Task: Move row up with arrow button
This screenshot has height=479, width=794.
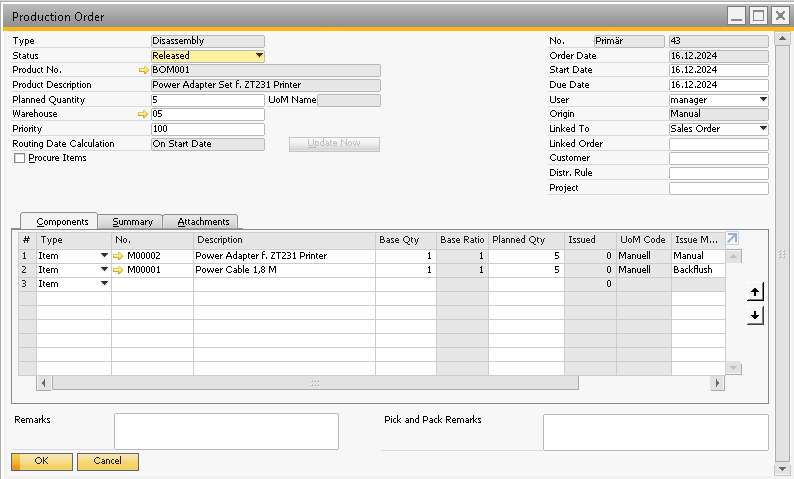Action: click(x=755, y=291)
